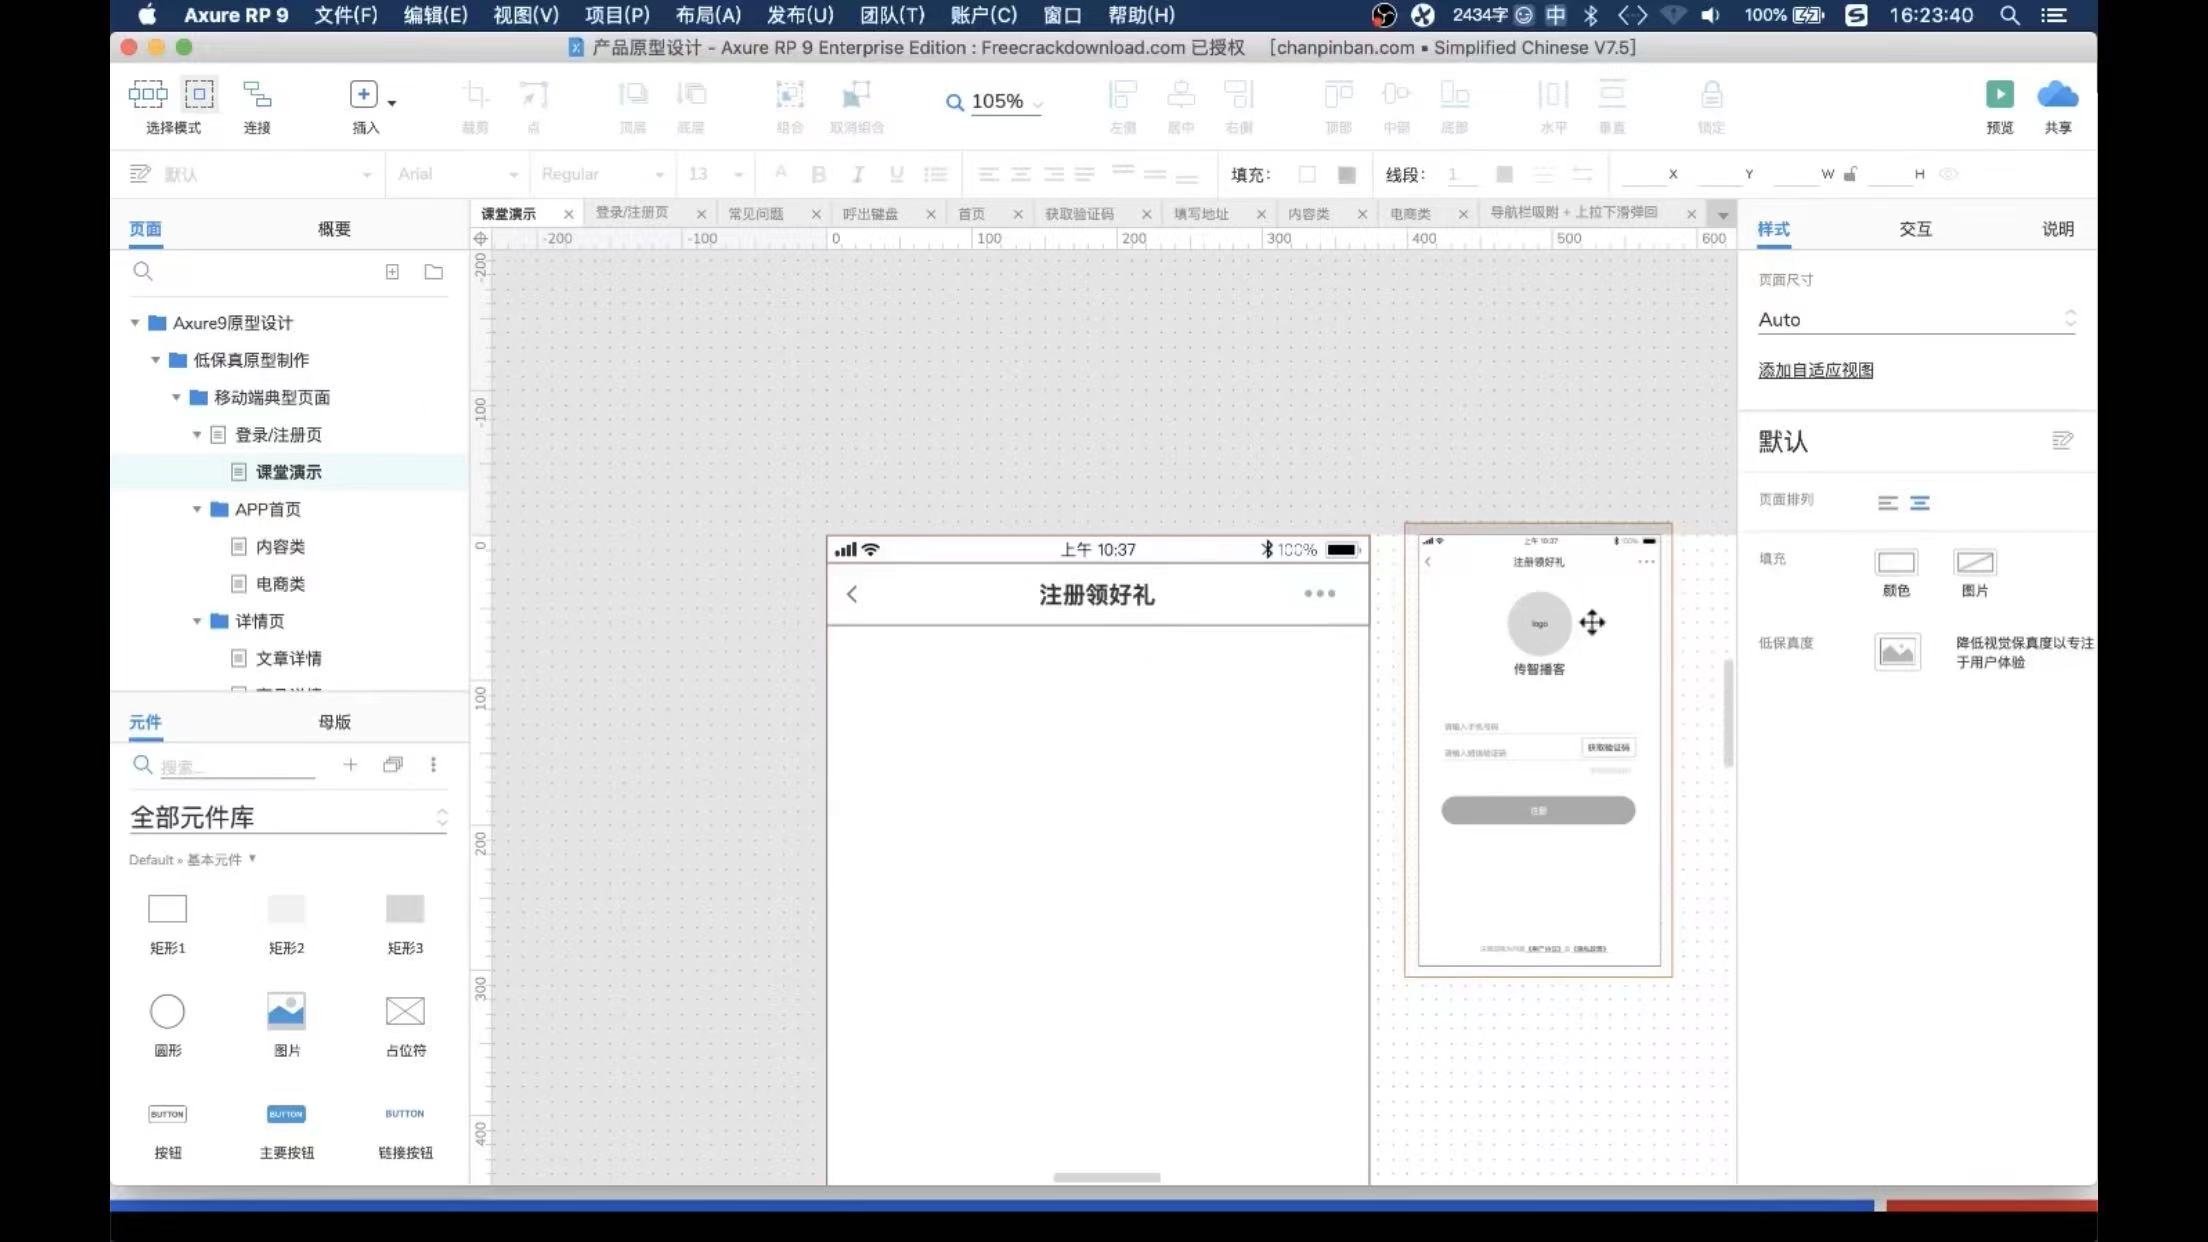Switch to the 交互 tab

(1915, 229)
